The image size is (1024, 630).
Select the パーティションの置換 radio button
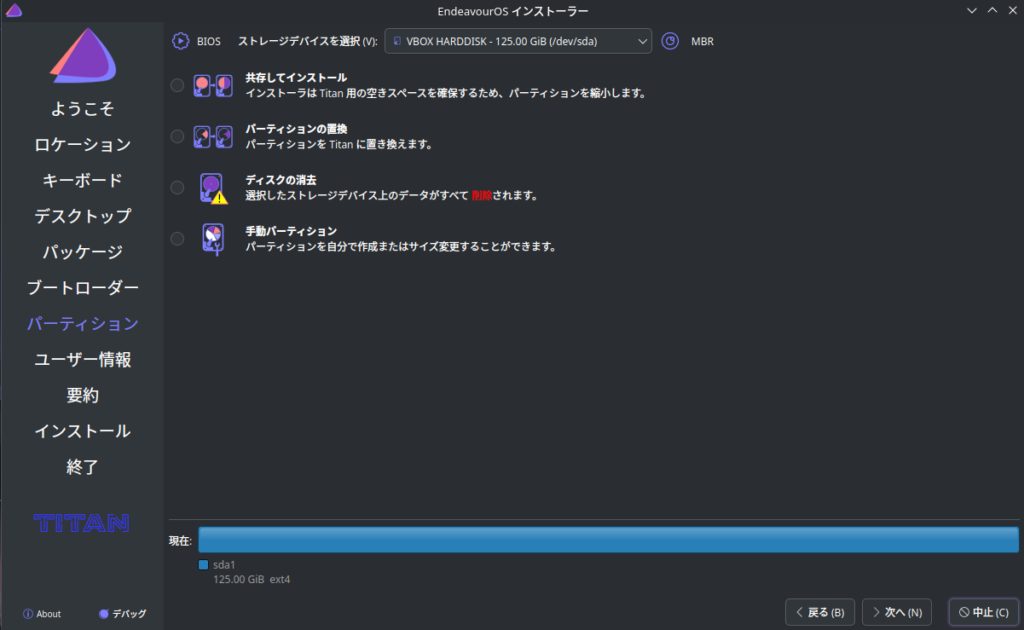pyautogui.click(x=177, y=136)
